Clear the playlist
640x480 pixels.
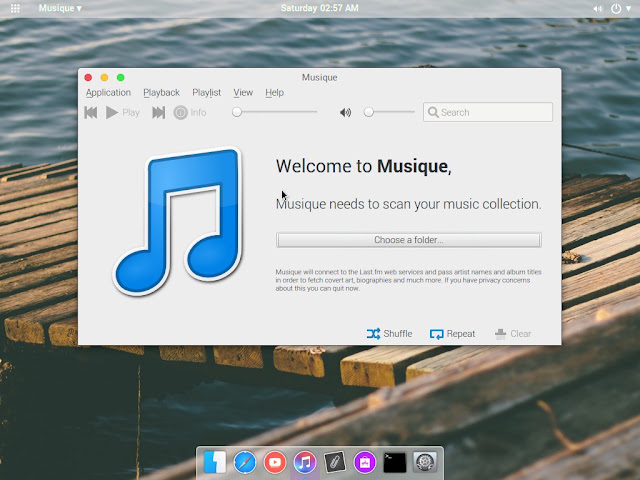click(x=513, y=334)
